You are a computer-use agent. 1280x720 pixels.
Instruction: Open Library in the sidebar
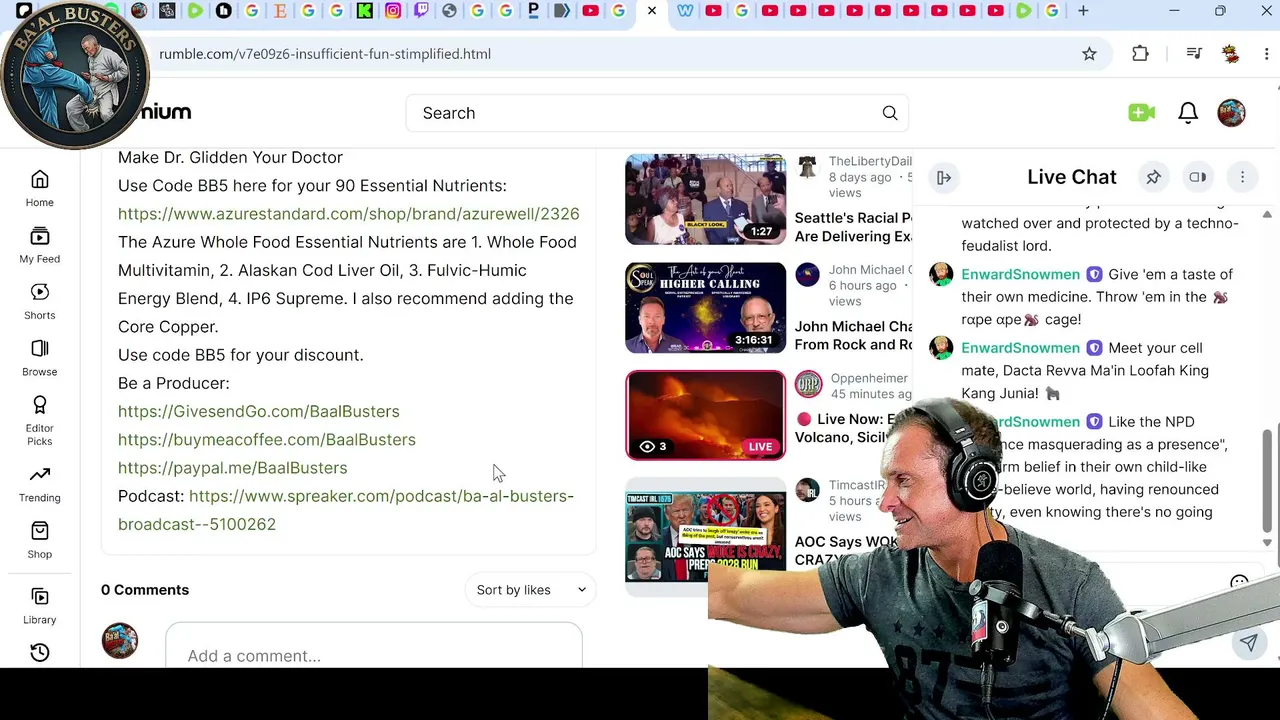click(40, 606)
